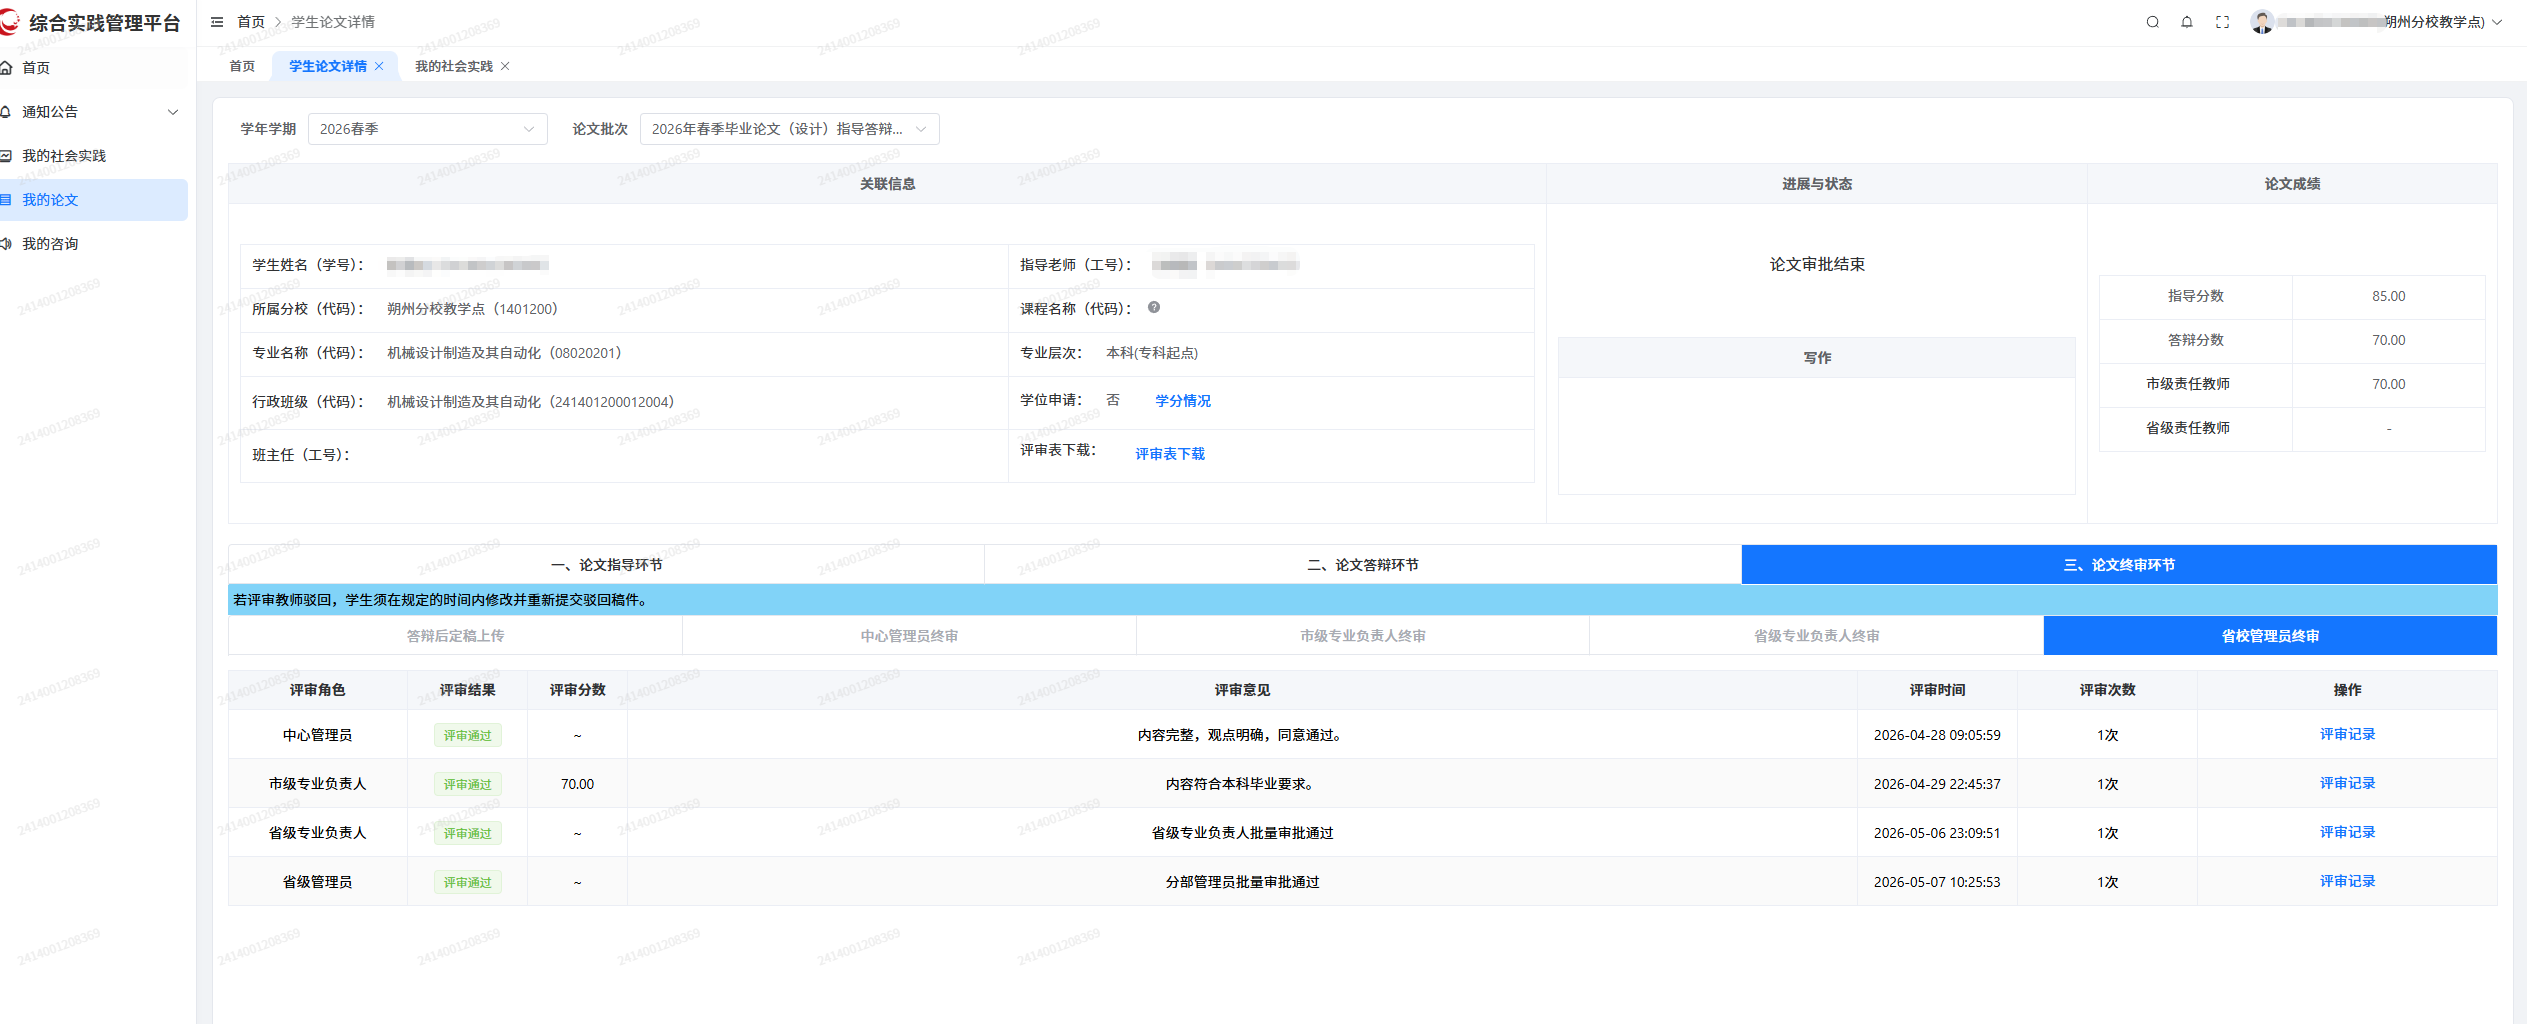Open the search magnifier icon

pyautogui.click(x=2152, y=22)
